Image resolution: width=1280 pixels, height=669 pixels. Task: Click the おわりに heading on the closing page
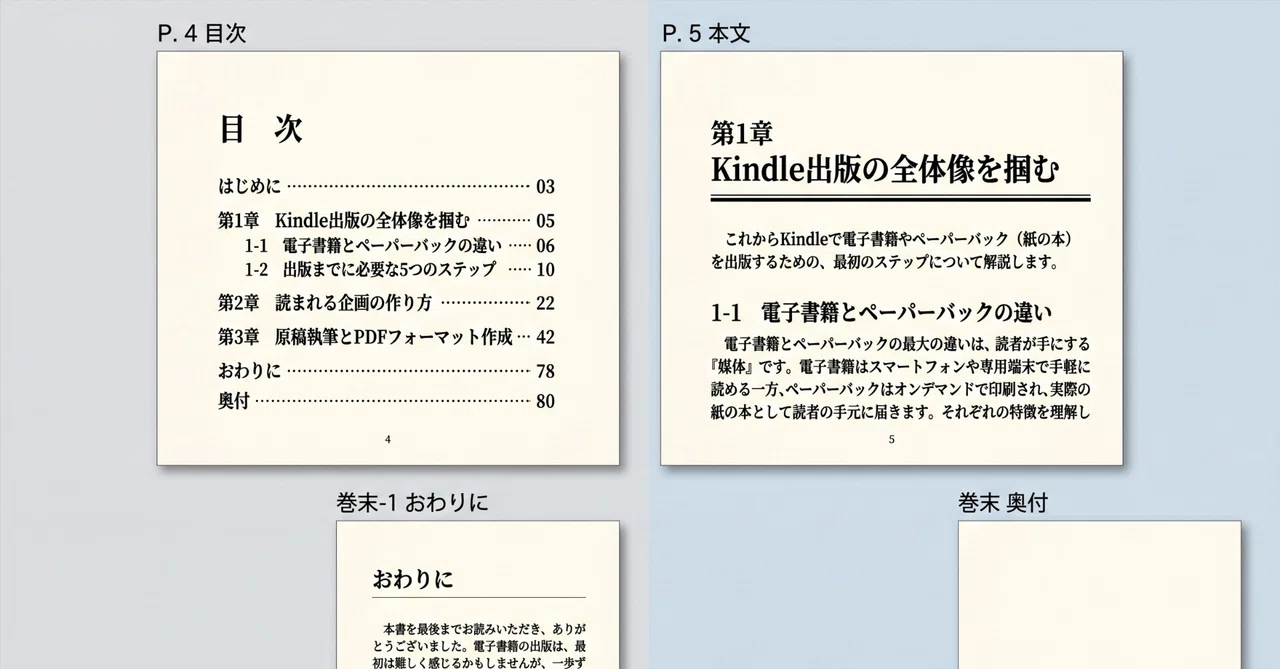[412, 579]
